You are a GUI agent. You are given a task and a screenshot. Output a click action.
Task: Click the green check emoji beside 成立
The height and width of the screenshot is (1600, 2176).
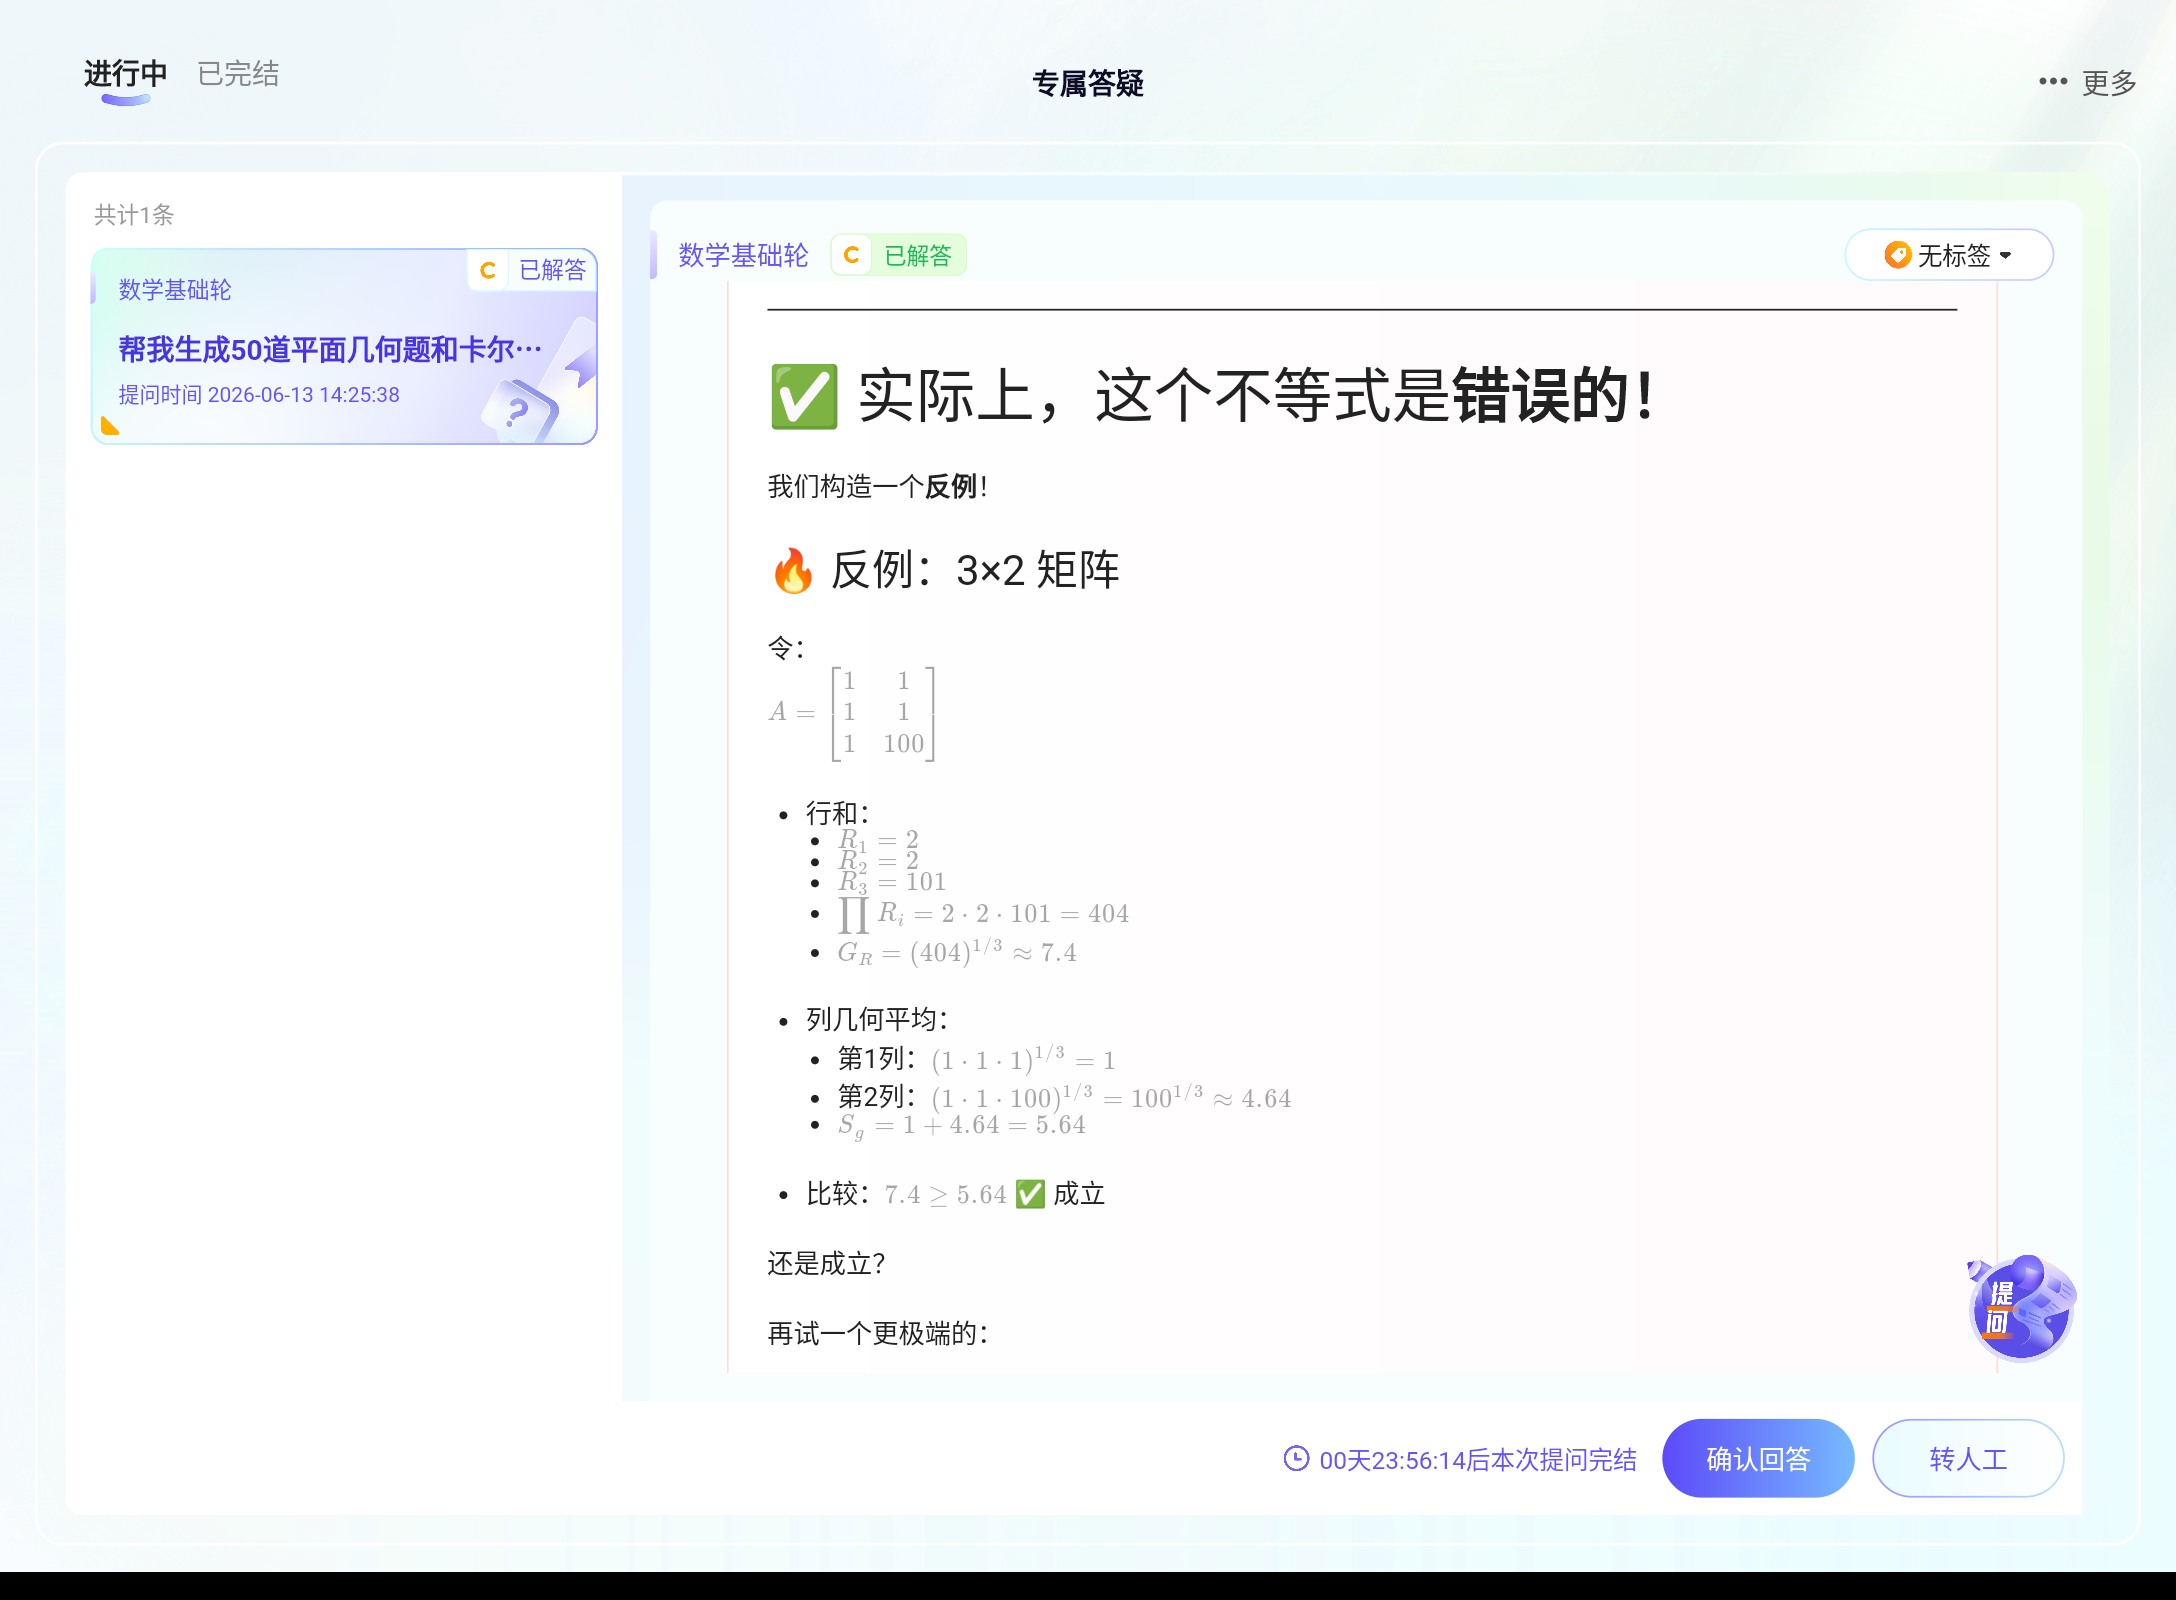(1030, 1194)
